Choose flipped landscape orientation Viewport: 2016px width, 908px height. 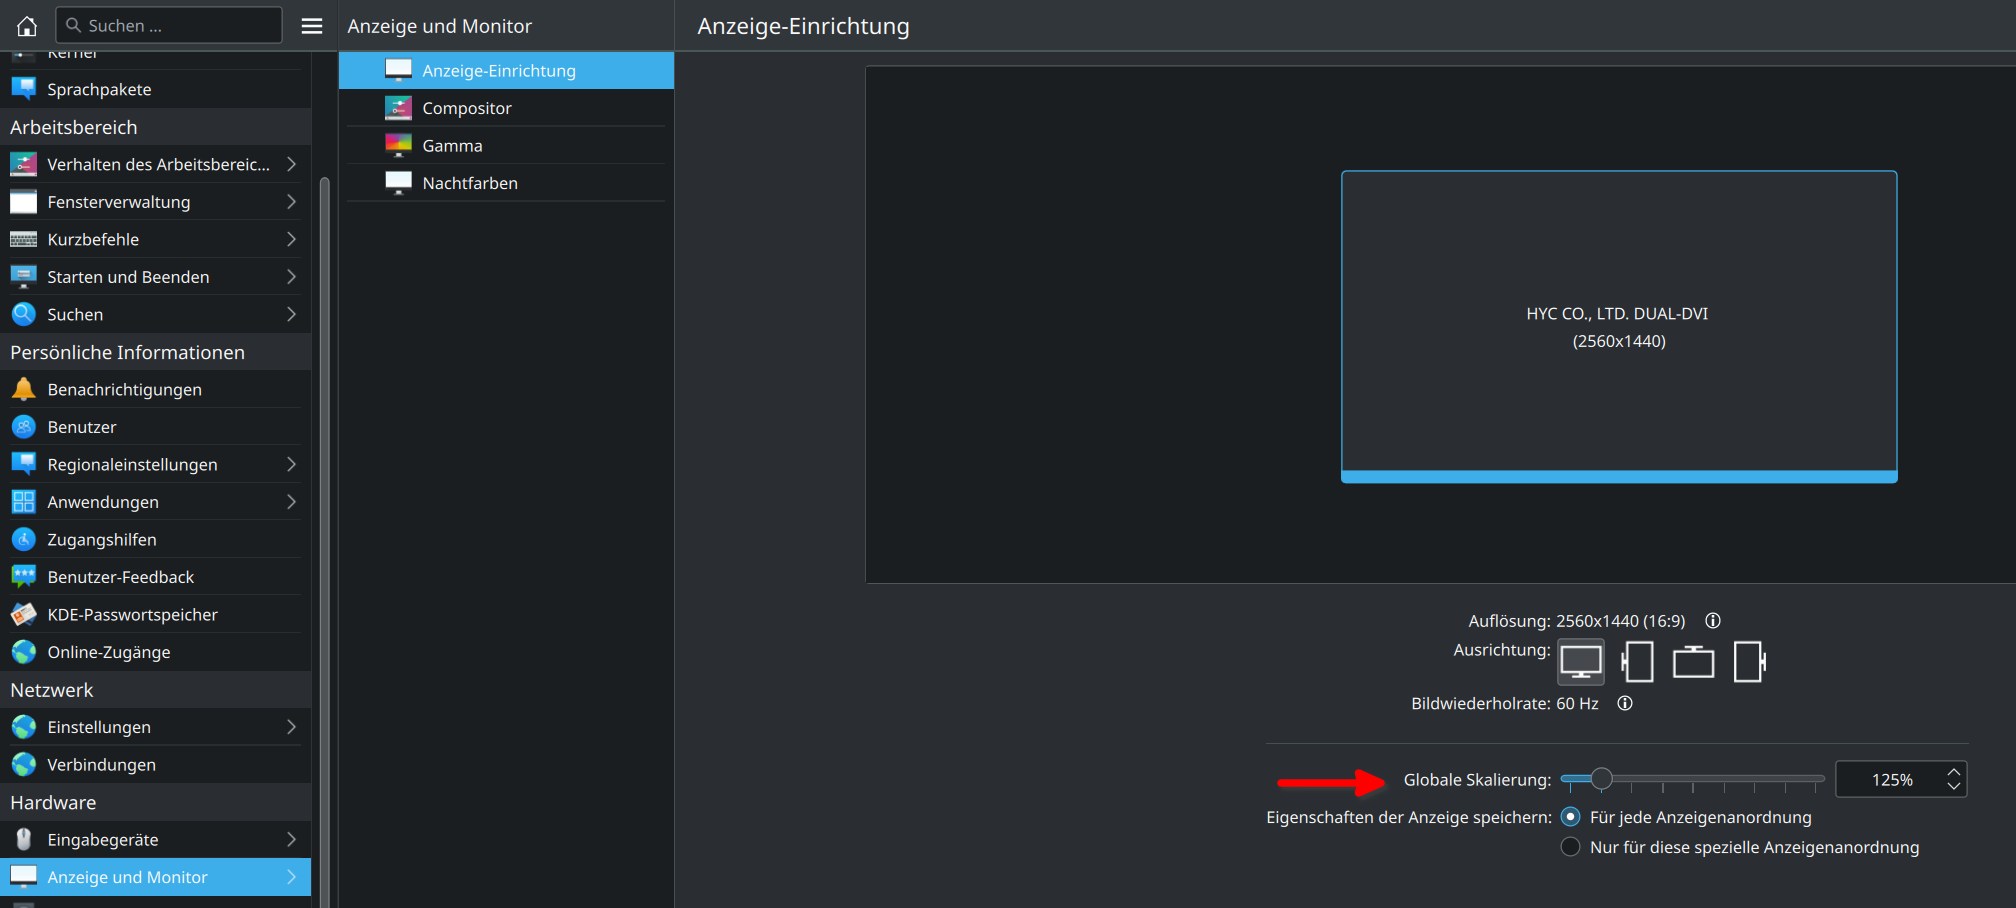(1693, 661)
